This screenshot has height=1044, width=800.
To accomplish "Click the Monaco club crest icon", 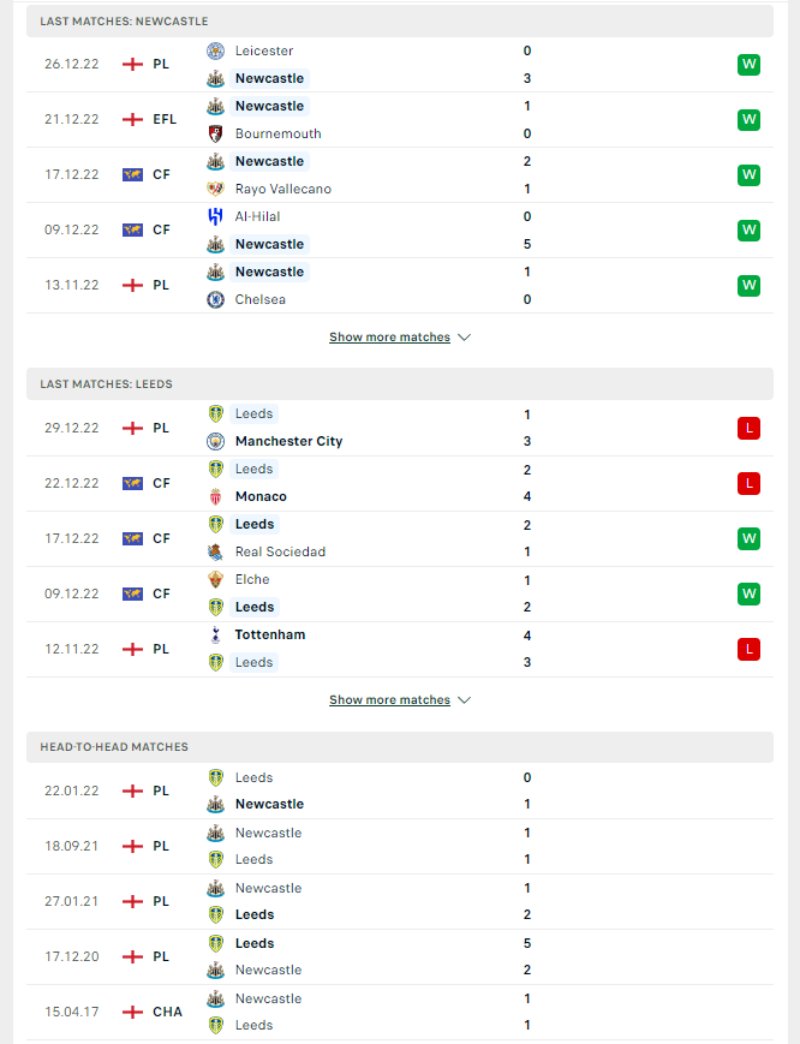I will pyautogui.click(x=215, y=496).
